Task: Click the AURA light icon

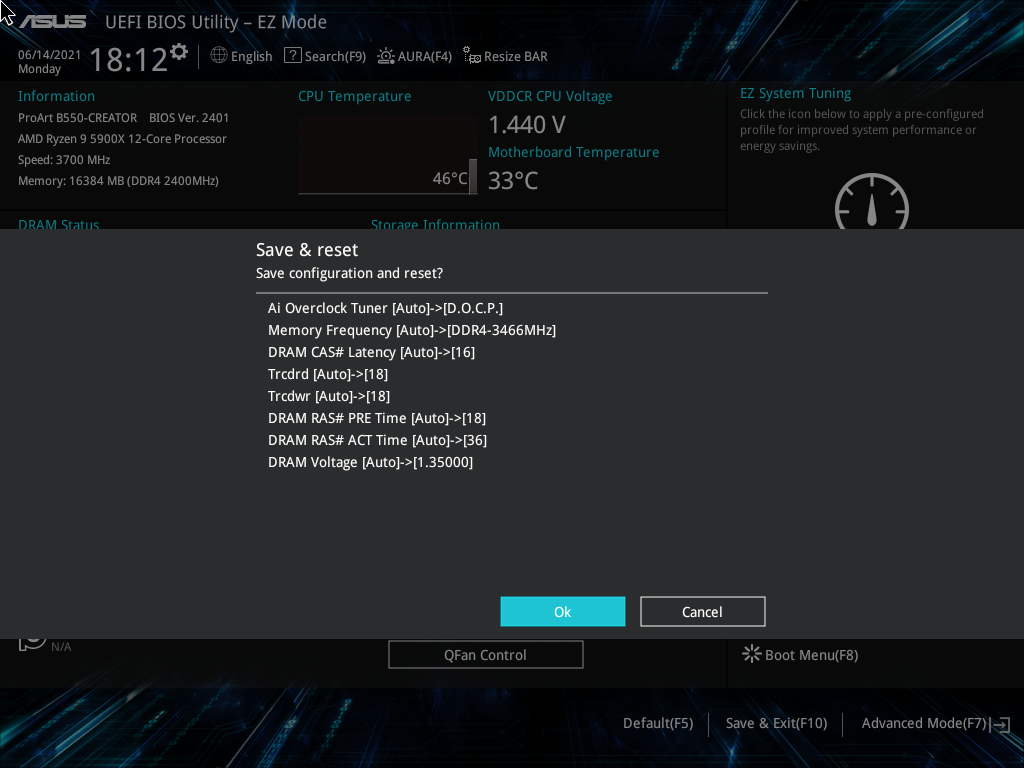Action: (386, 56)
